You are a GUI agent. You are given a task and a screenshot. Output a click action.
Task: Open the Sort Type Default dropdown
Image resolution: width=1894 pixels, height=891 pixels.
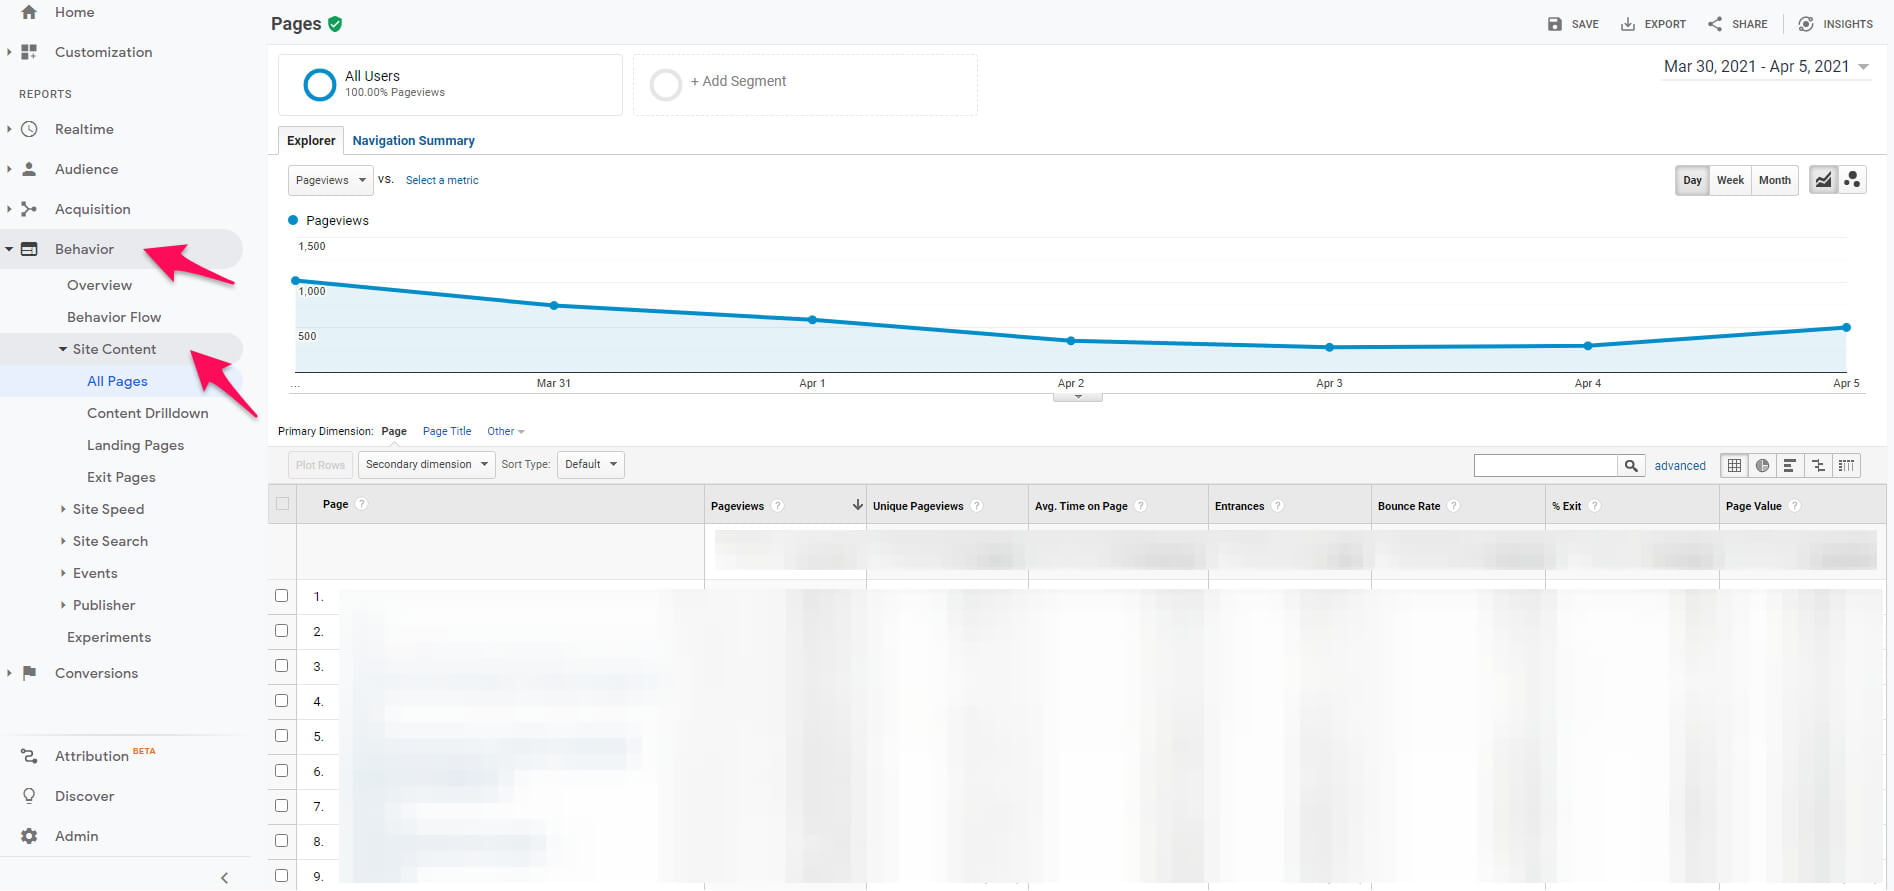(x=591, y=464)
